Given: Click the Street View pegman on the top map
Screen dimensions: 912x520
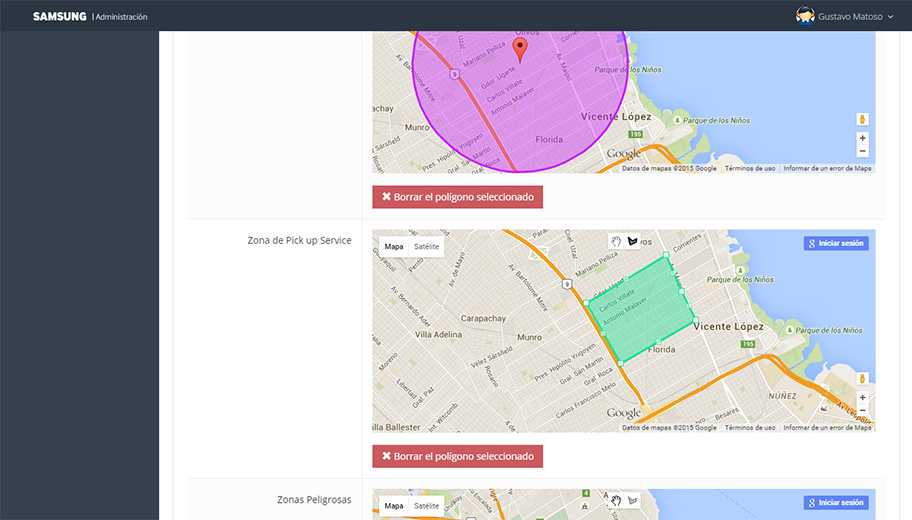Looking at the screenshot, I should point(863,119).
